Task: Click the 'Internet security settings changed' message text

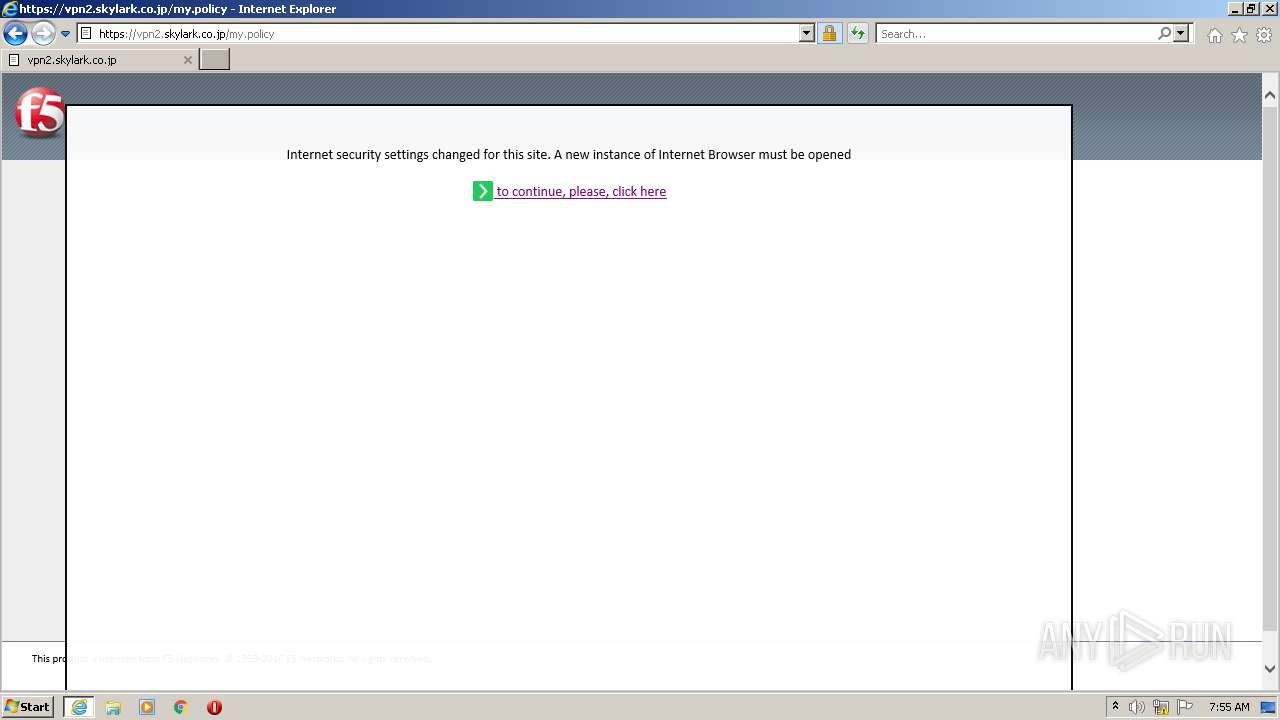Action: pyautogui.click(x=568, y=155)
